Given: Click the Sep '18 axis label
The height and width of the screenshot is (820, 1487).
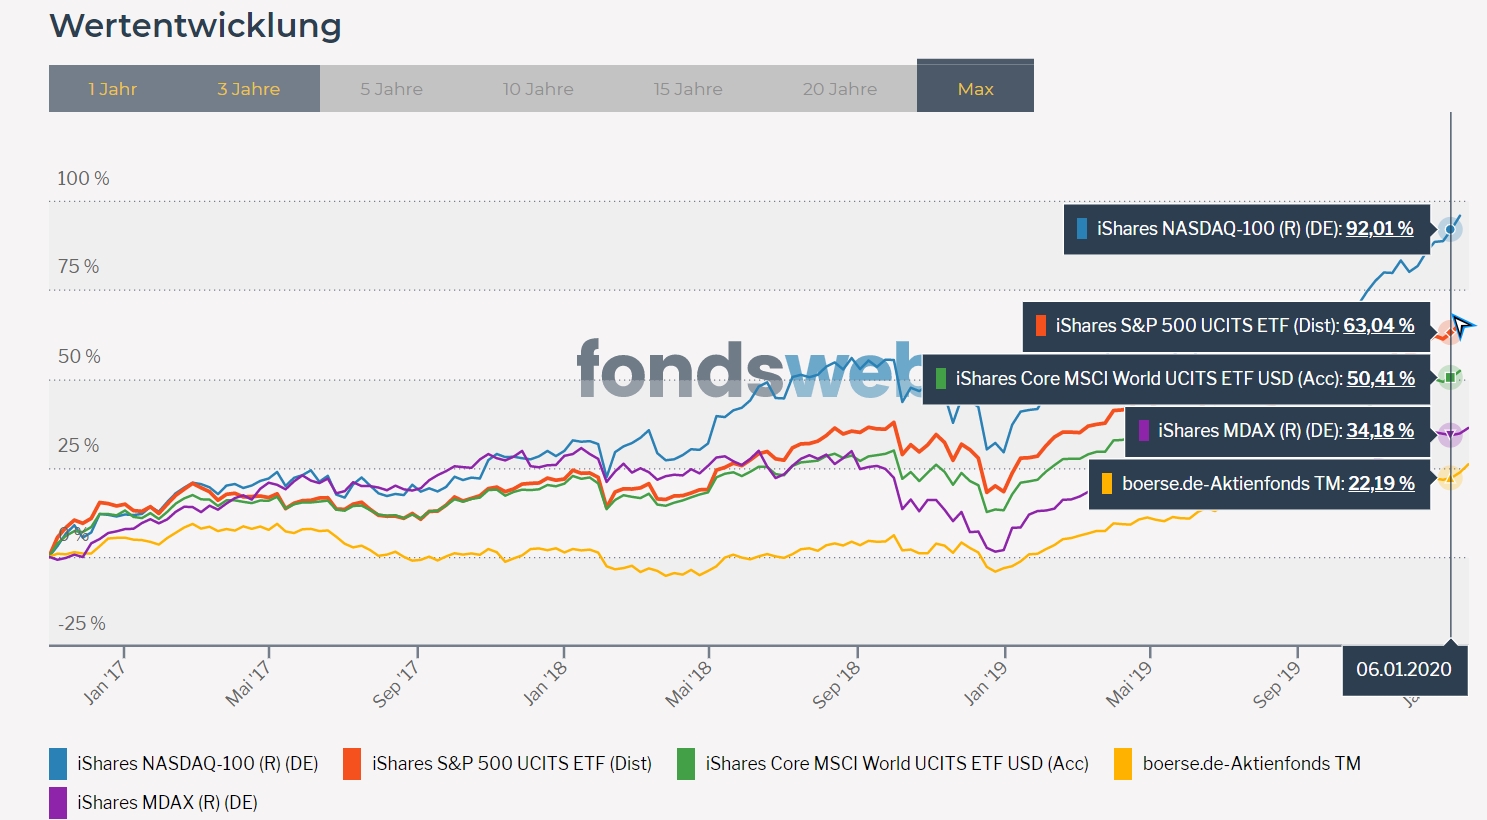Looking at the screenshot, I should pyautogui.click(x=836, y=685).
